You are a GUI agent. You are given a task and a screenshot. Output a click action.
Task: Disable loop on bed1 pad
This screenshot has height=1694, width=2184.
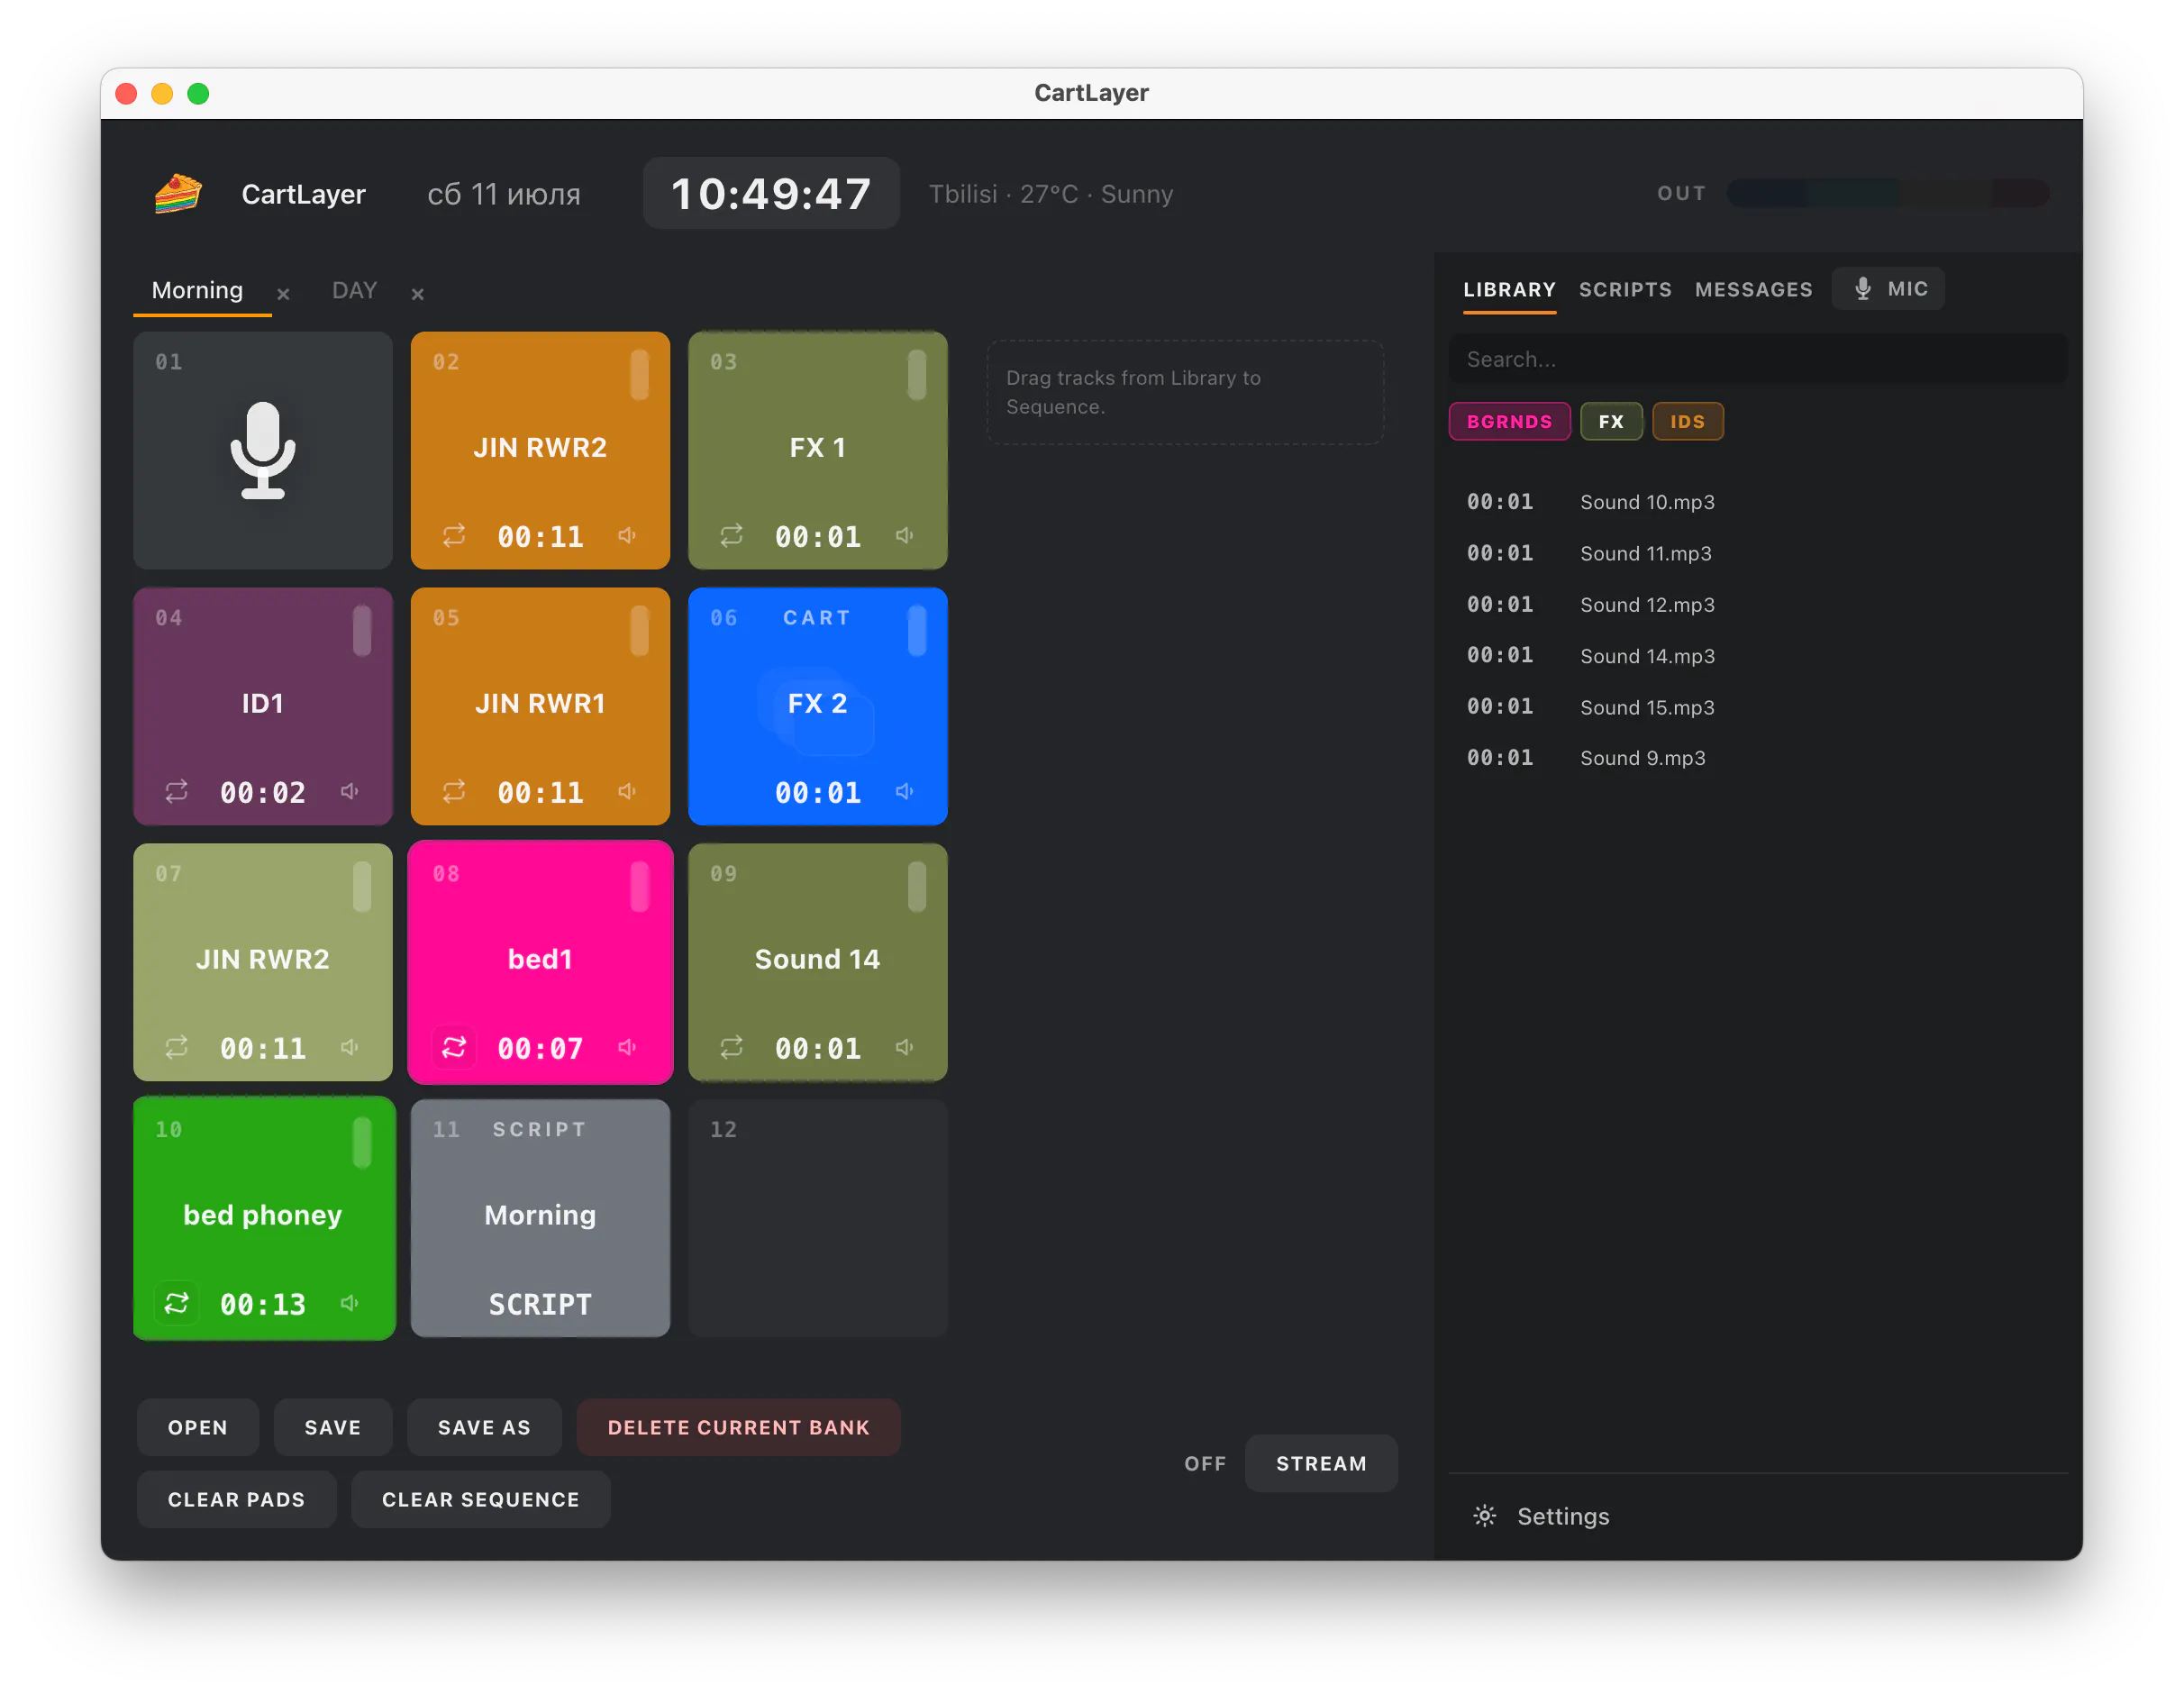click(x=454, y=1048)
